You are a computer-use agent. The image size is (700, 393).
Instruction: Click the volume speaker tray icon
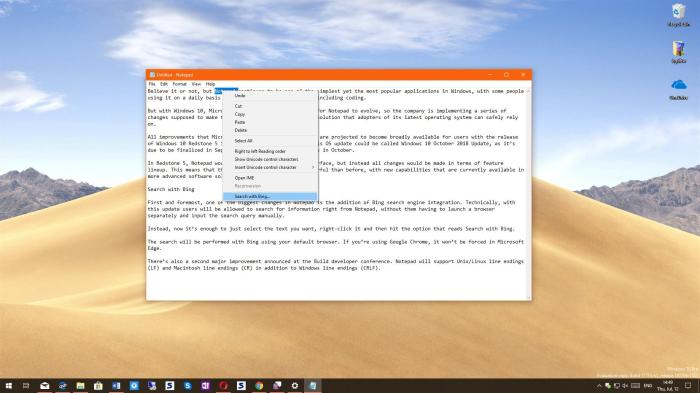tap(625, 386)
